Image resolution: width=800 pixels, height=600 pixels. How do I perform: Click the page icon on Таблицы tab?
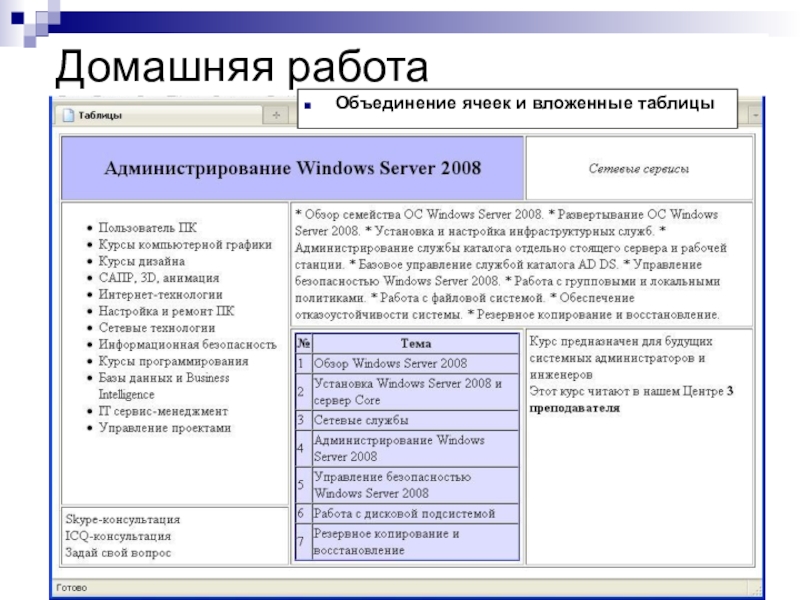[68, 115]
